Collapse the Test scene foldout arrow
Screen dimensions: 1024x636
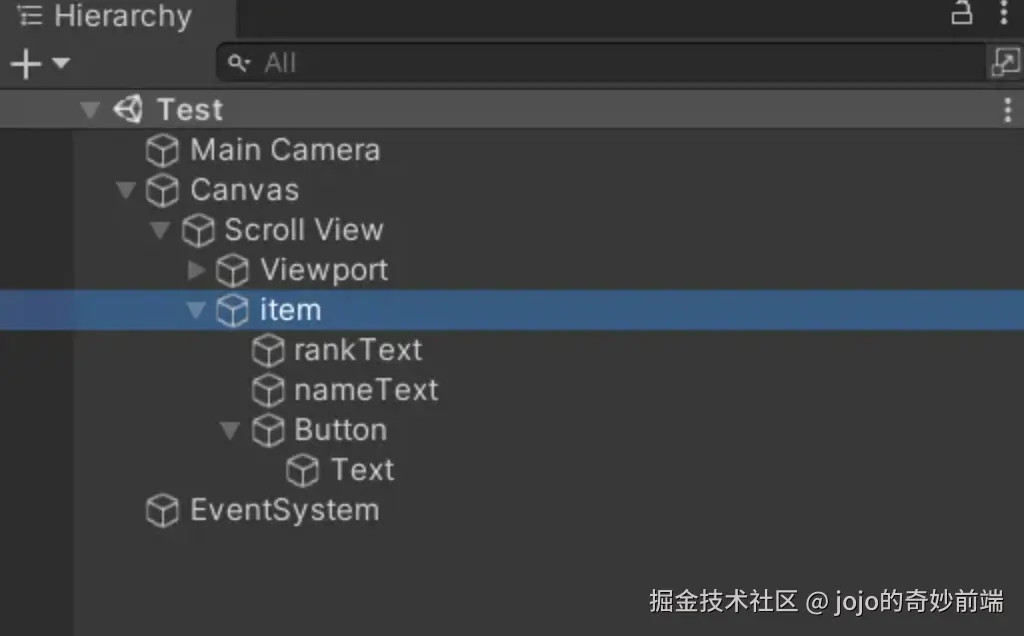point(91,110)
